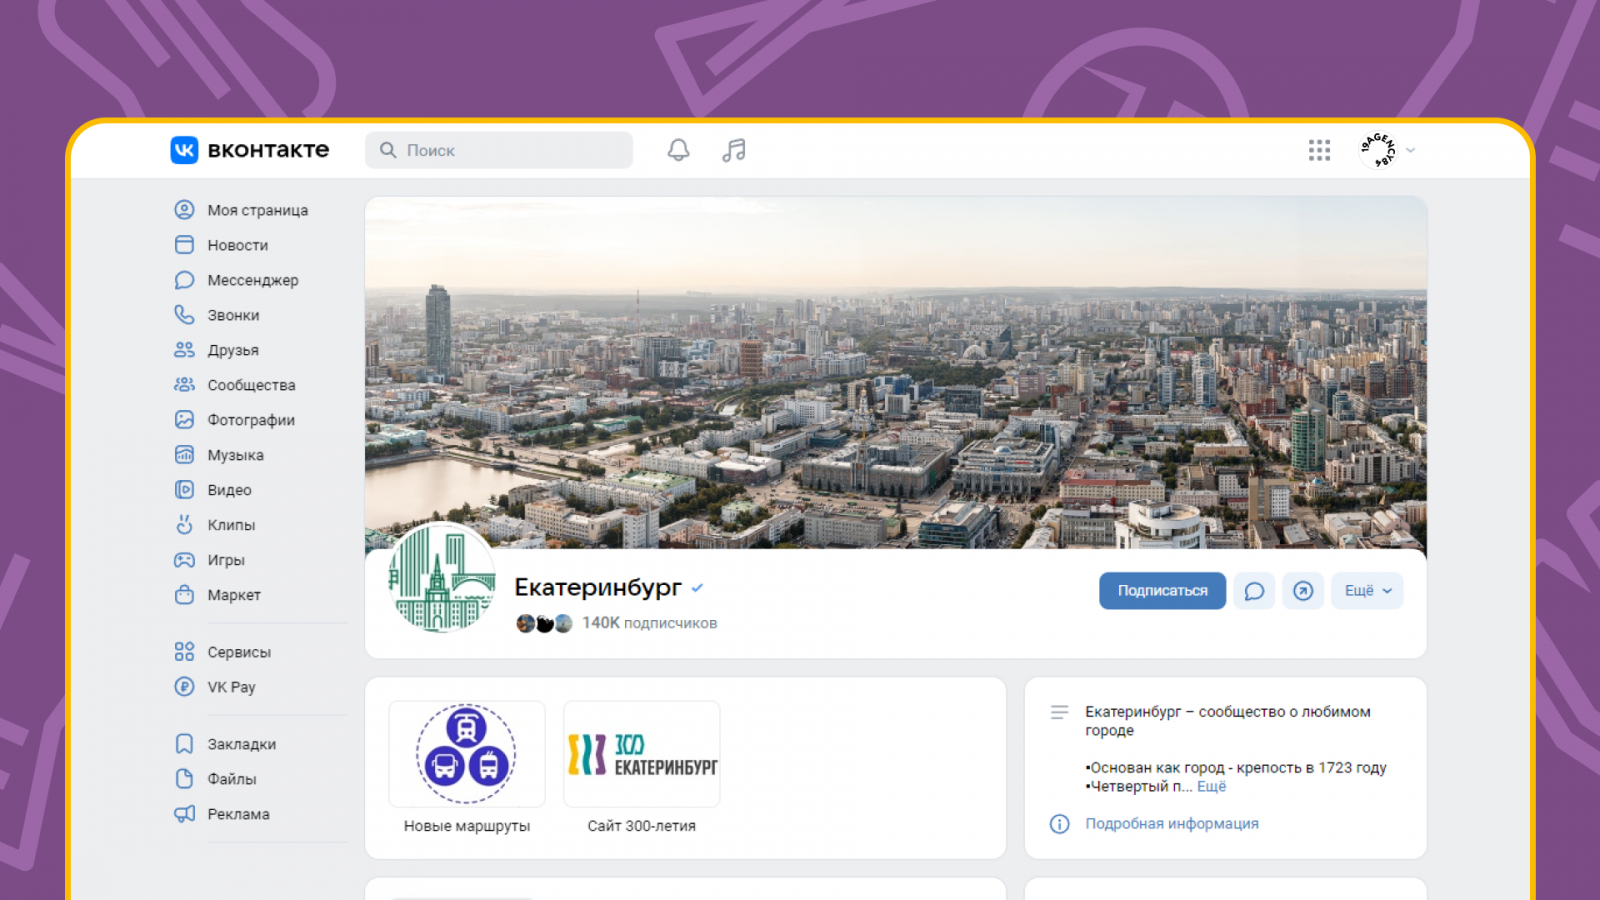The width and height of the screenshot is (1600, 900).
Task: Open notifications bell icon
Action: pyautogui.click(x=678, y=150)
